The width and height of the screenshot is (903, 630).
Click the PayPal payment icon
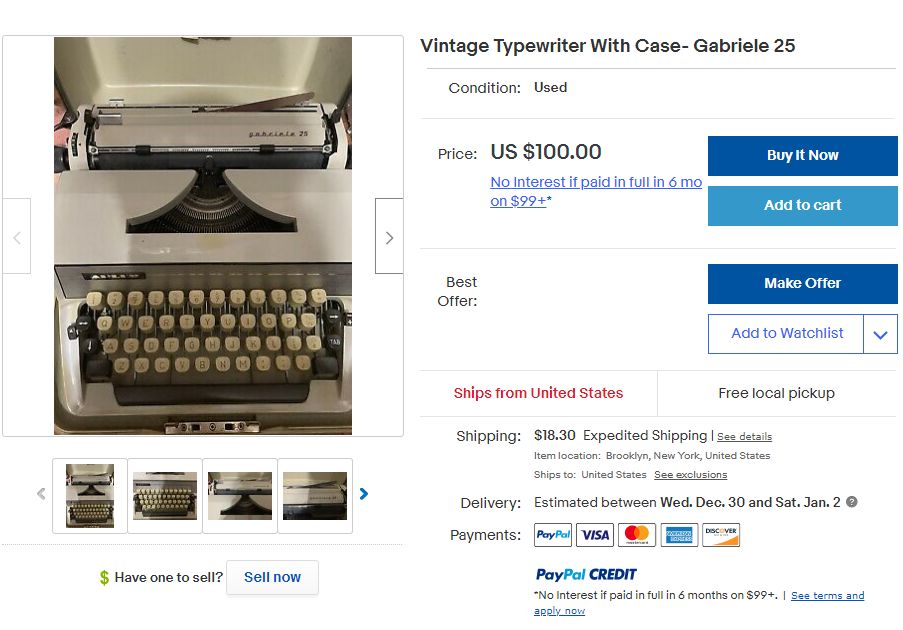553,535
